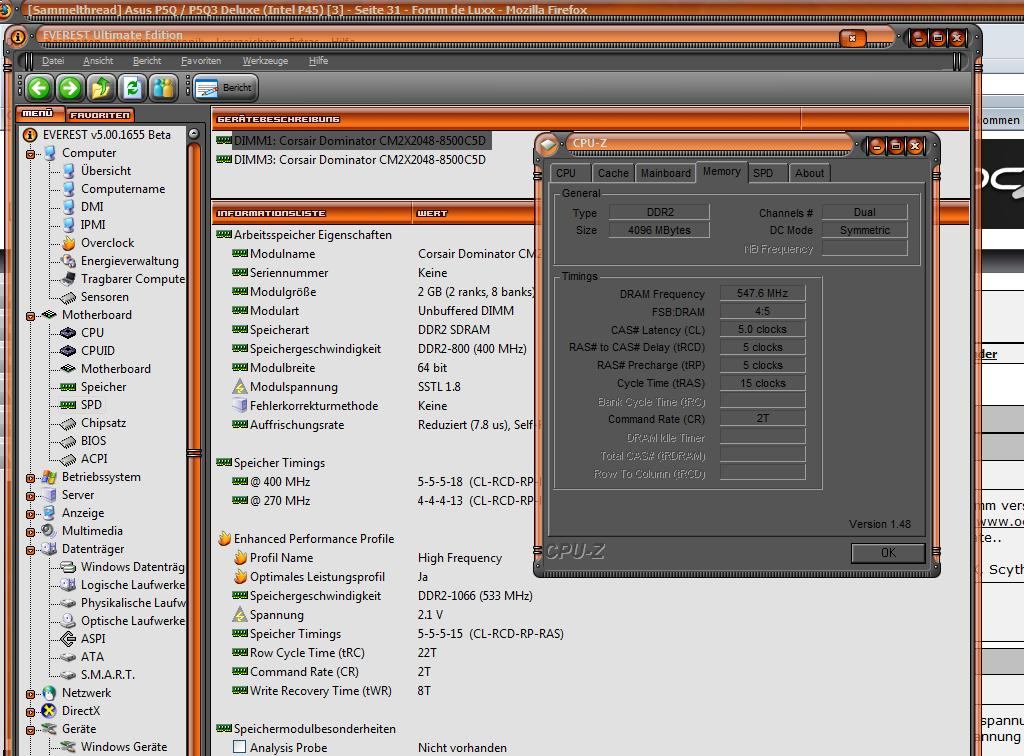Click the green Forward arrow in EVEREST toolbar
Screen dimensions: 1024x756
coord(70,87)
